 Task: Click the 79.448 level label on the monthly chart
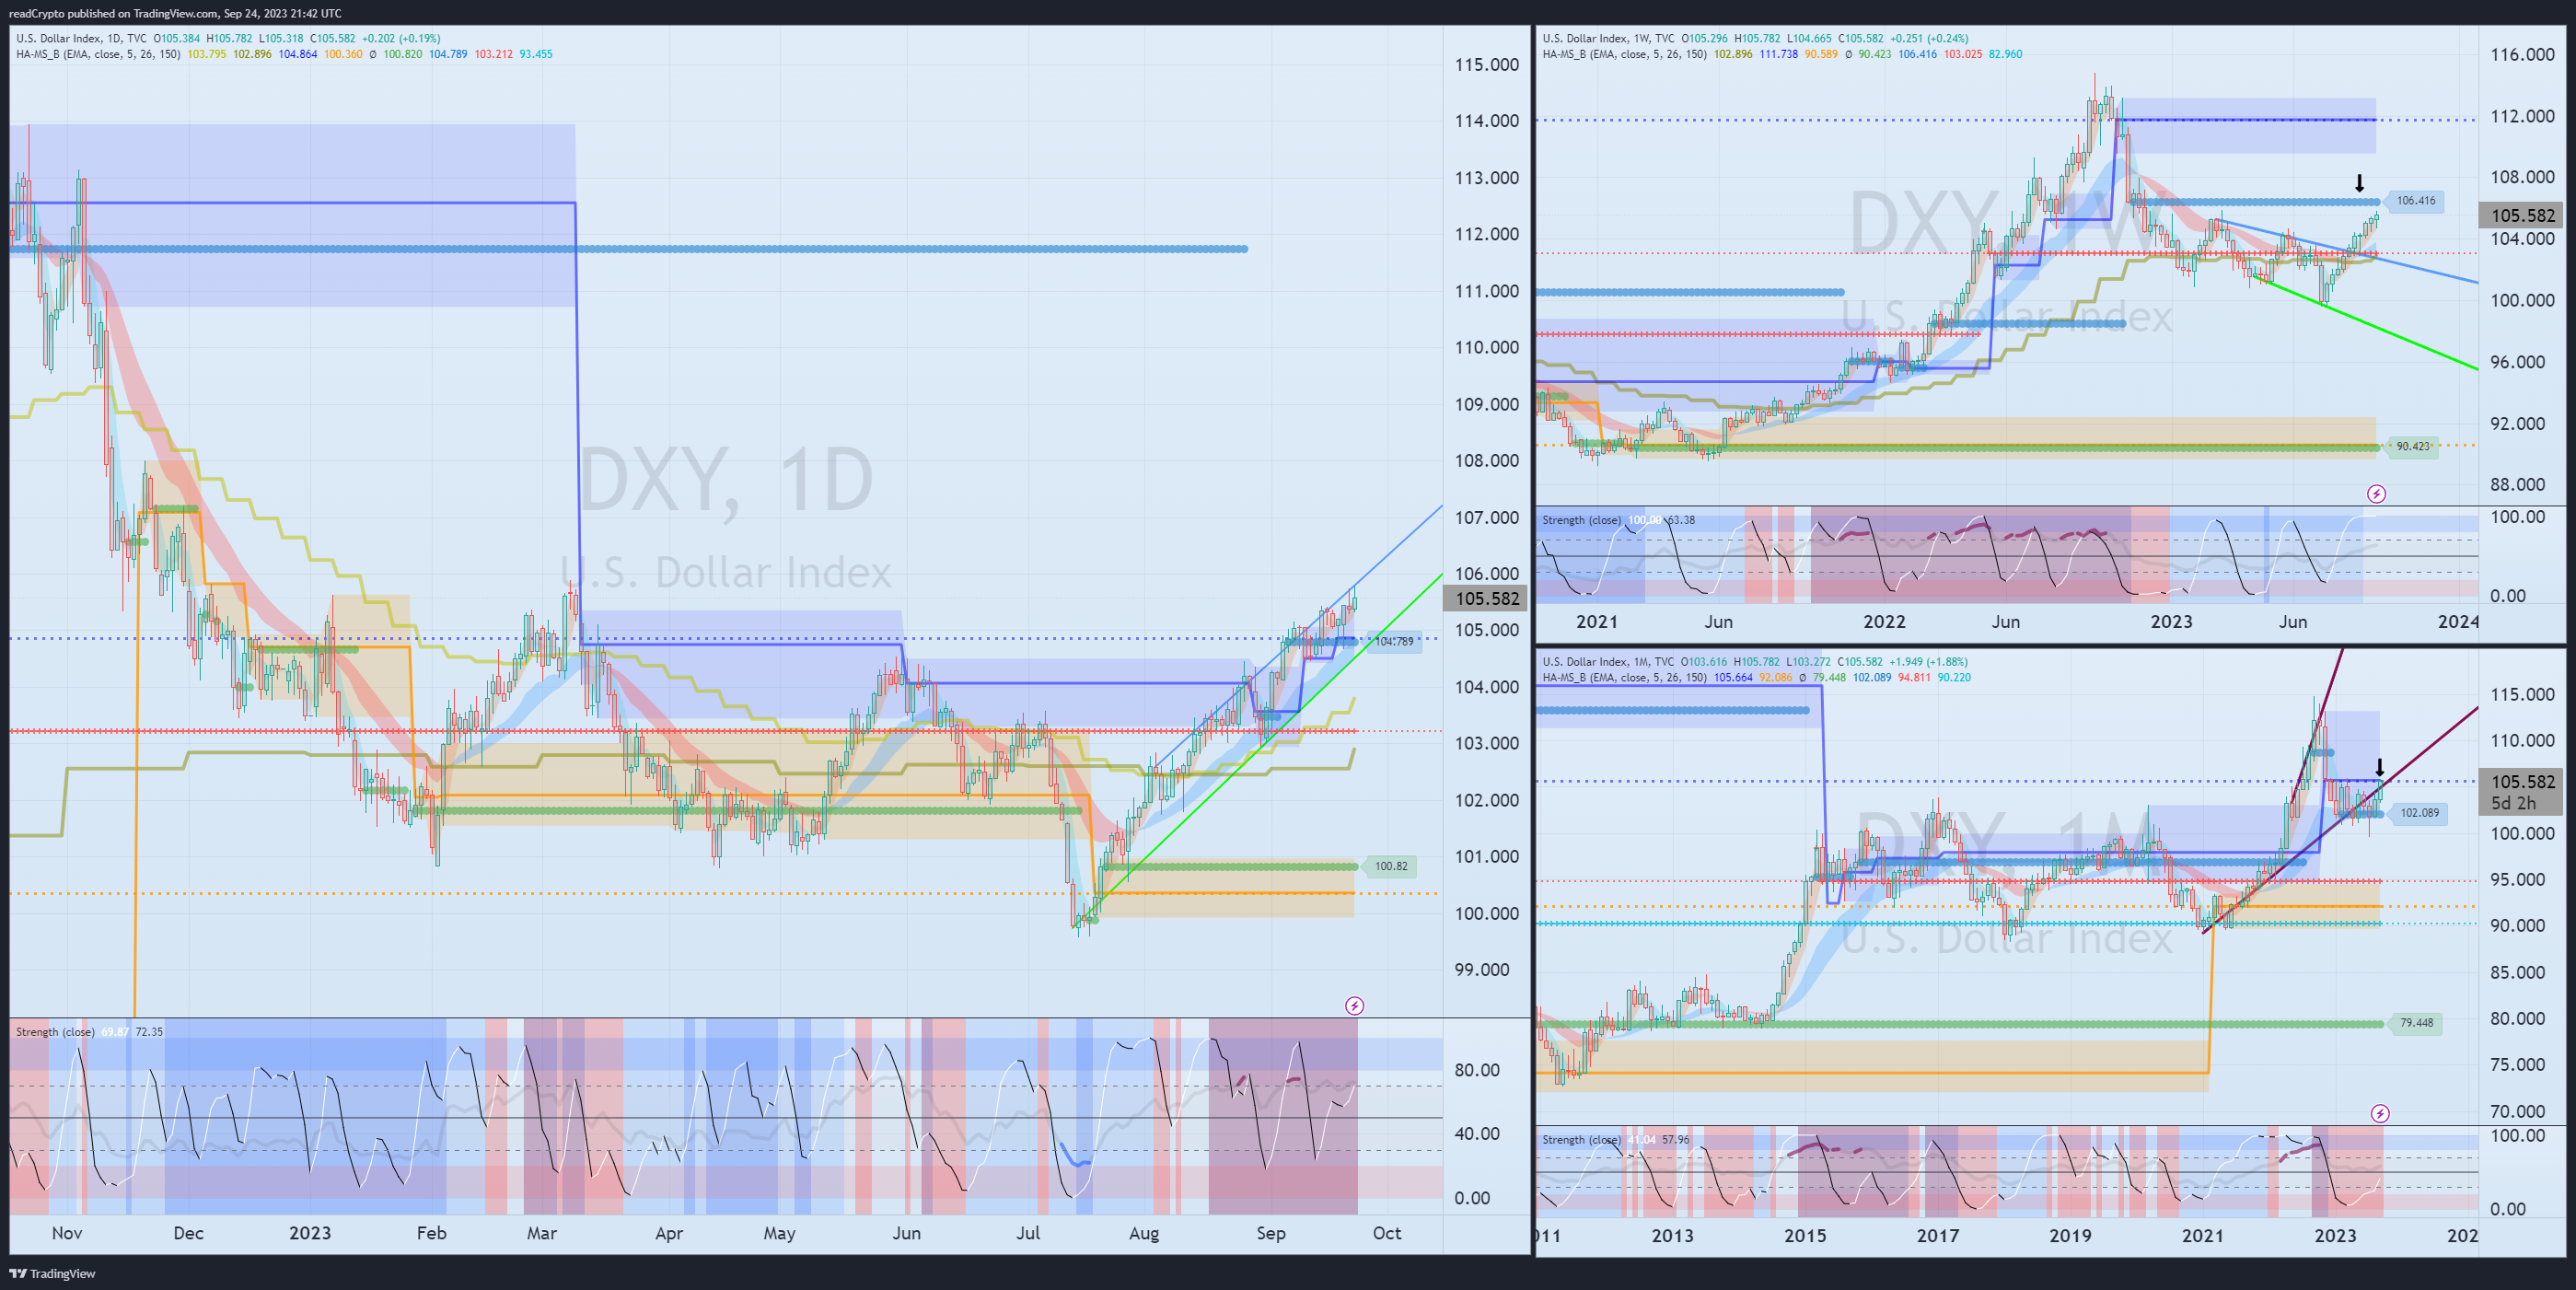point(2416,1023)
